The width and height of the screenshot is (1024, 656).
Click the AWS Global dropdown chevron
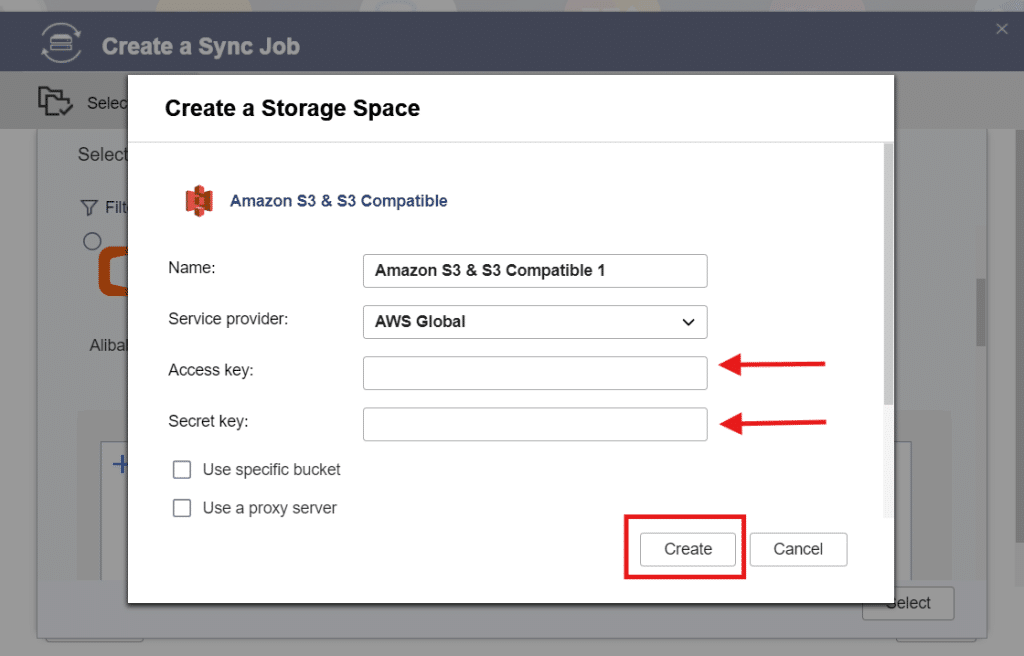pos(688,322)
